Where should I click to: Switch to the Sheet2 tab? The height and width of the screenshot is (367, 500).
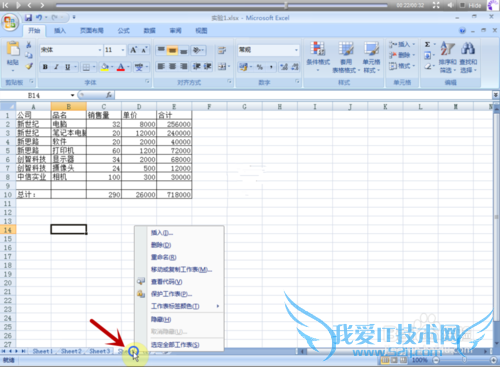[71, 351]
